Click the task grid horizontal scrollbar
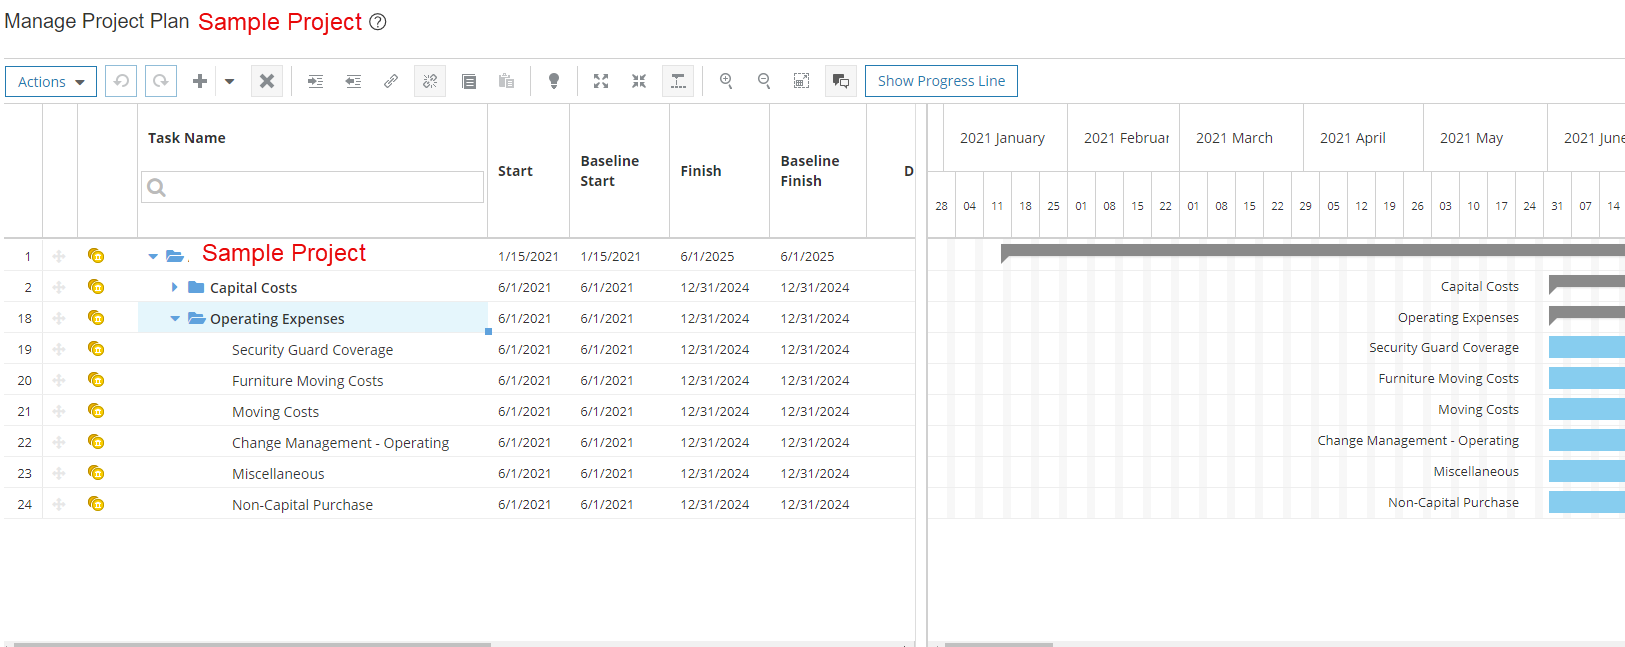This screenshot has height=647, width=1625. tap(252, 644)
